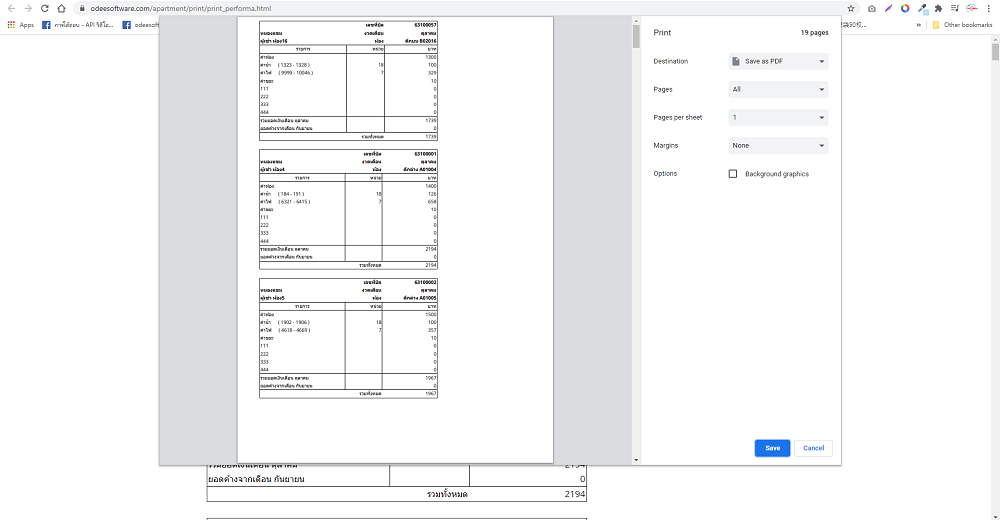The height and width of the screenshot is (520, 1000).
Task: Click the browser reload icon
Action: 46,8
